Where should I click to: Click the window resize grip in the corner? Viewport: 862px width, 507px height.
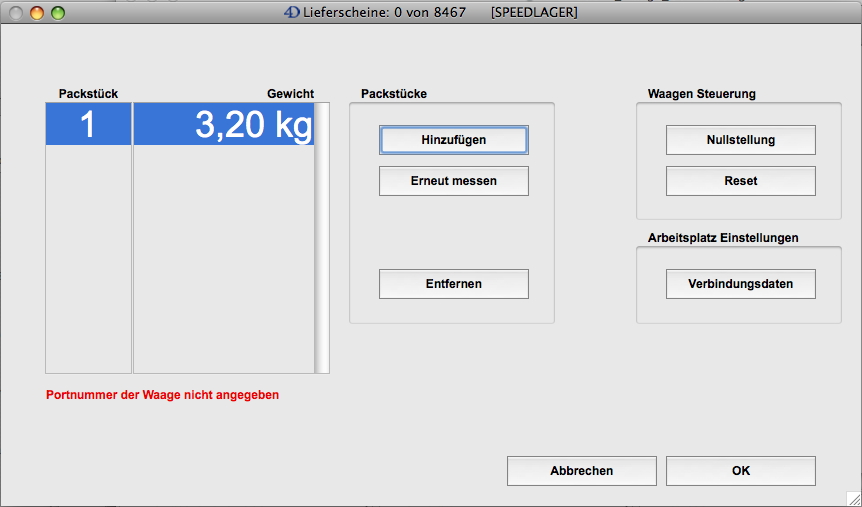click(852, 497)
